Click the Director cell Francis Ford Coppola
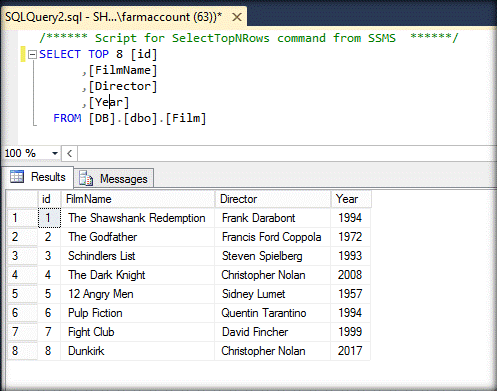This screenshot has width=497, height=391. click(x=273, y=237)
